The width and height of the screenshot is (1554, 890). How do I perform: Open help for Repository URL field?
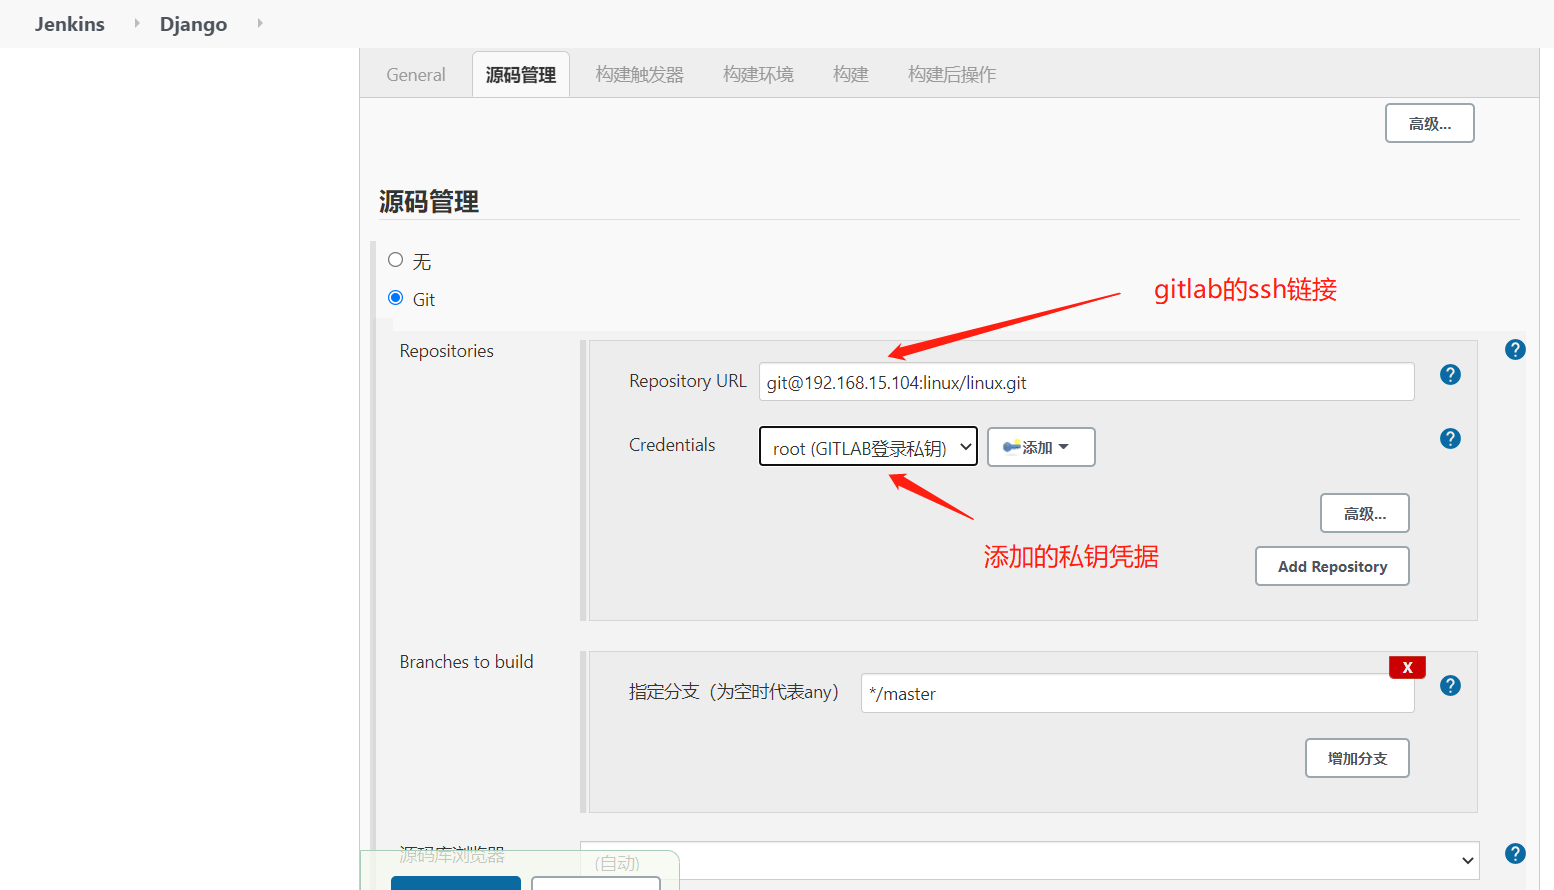pos(1450,375)
